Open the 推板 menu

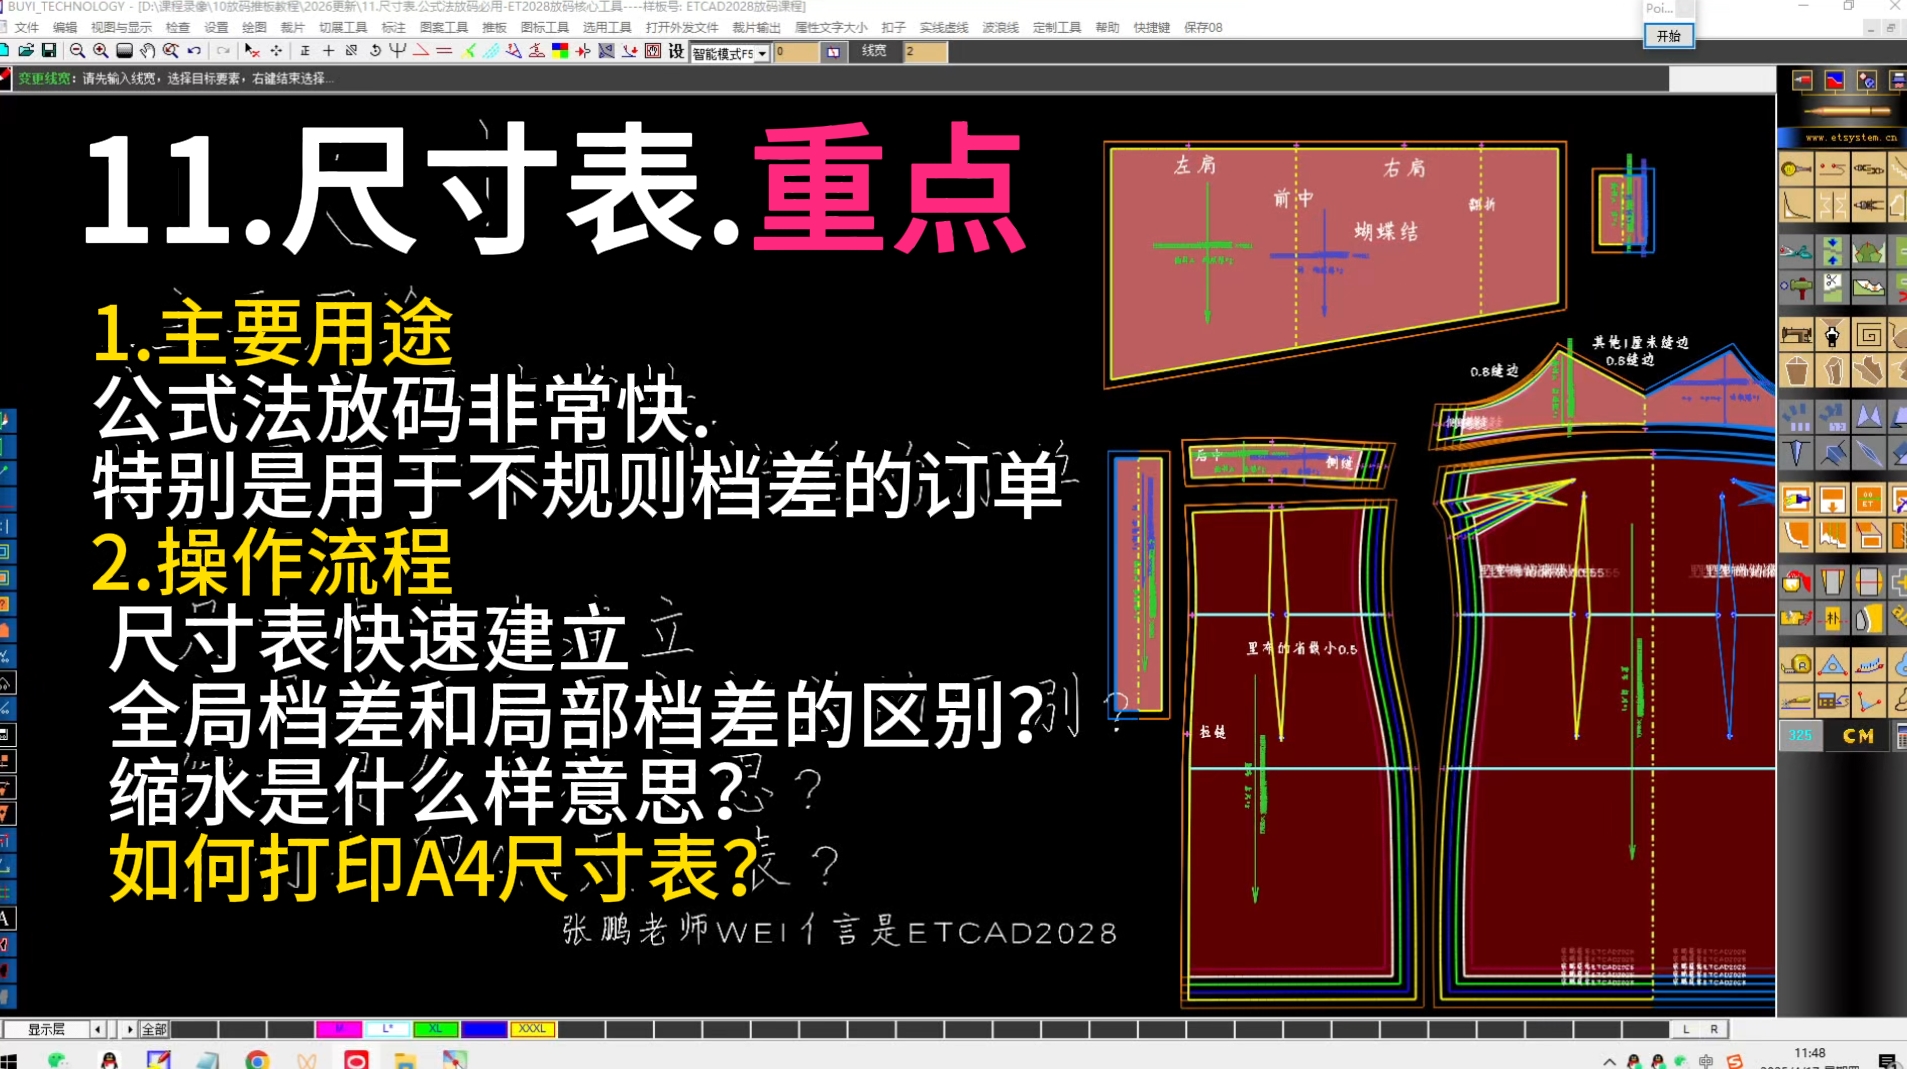click(x=494, y=27)
